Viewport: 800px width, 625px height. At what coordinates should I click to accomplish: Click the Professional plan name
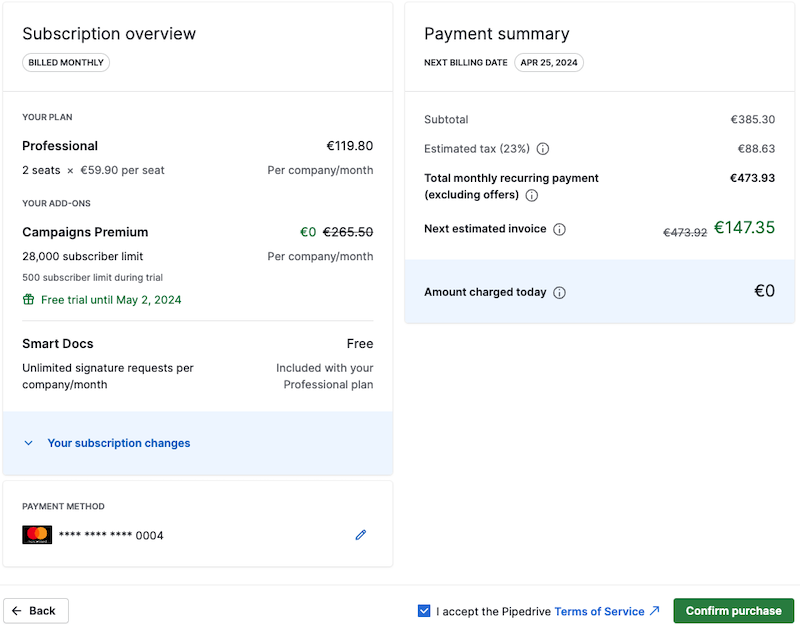[60, 145]
